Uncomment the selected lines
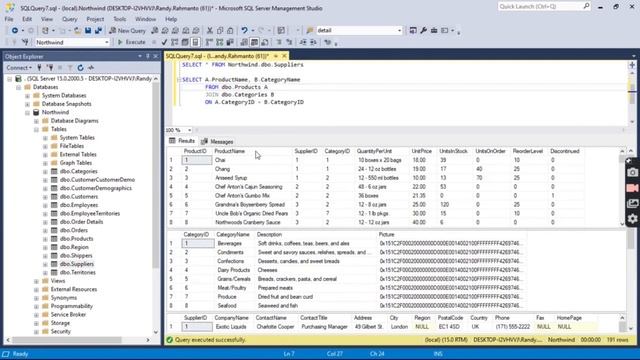This screenshot has width=640, height=360. coord(289,42)
